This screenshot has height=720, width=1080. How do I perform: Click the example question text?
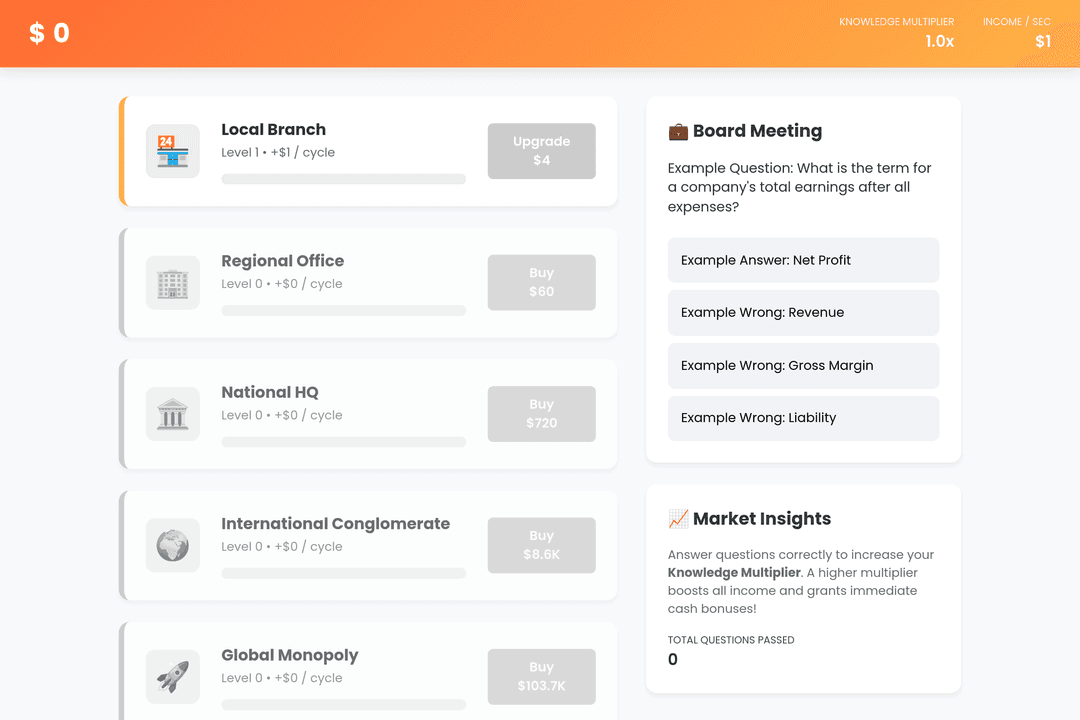[799, 187]
